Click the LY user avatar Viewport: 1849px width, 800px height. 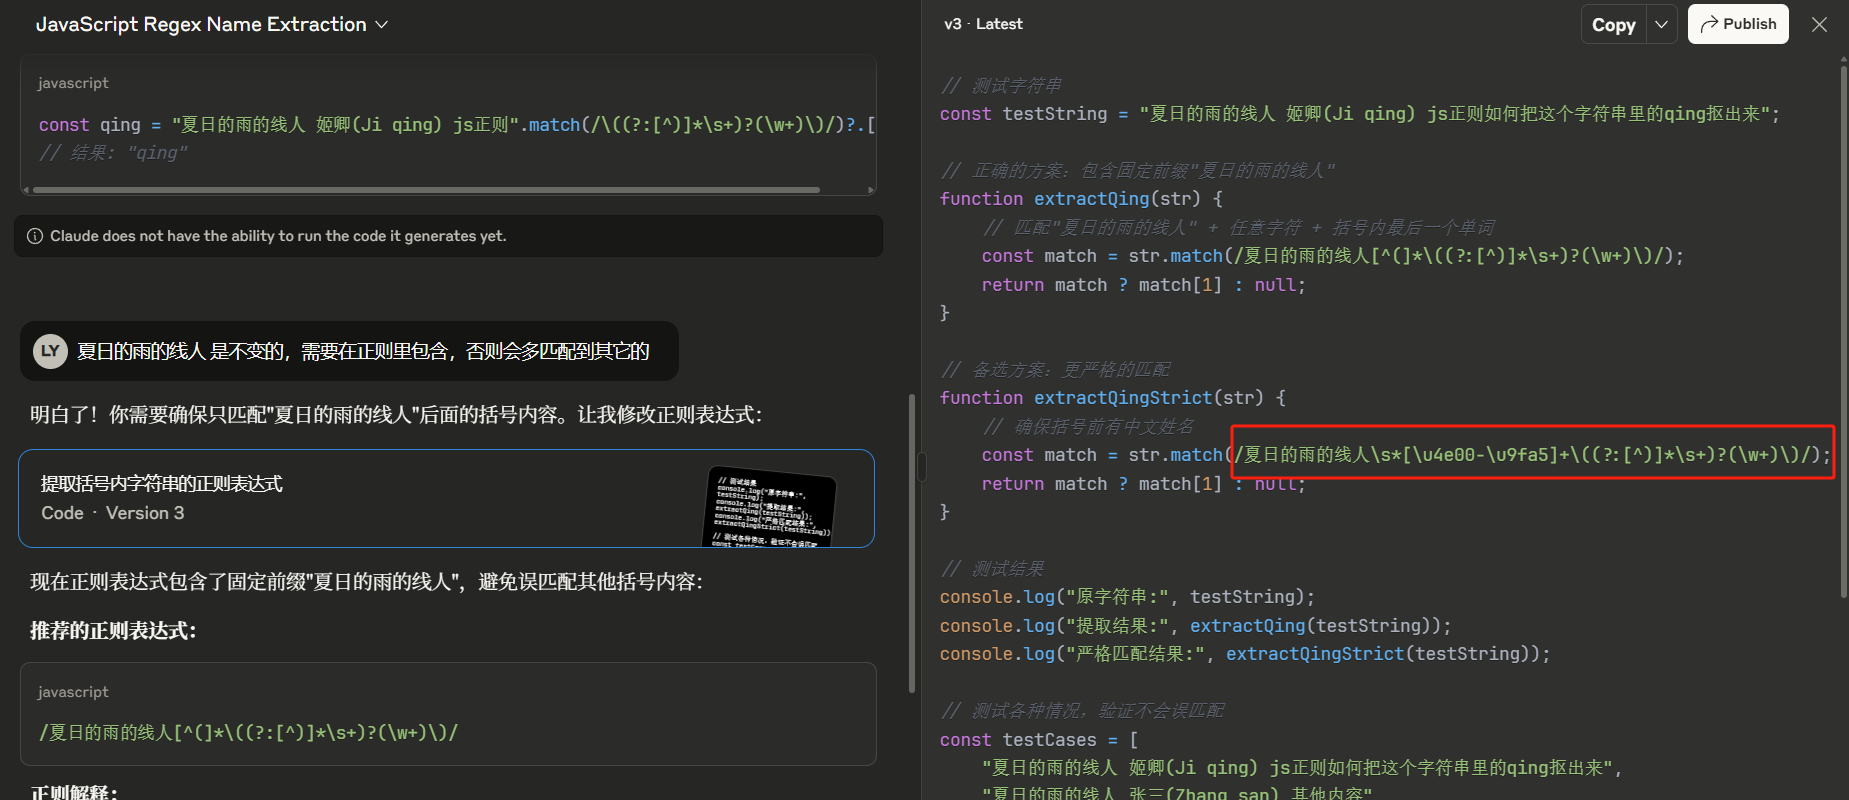pos(50,351)
